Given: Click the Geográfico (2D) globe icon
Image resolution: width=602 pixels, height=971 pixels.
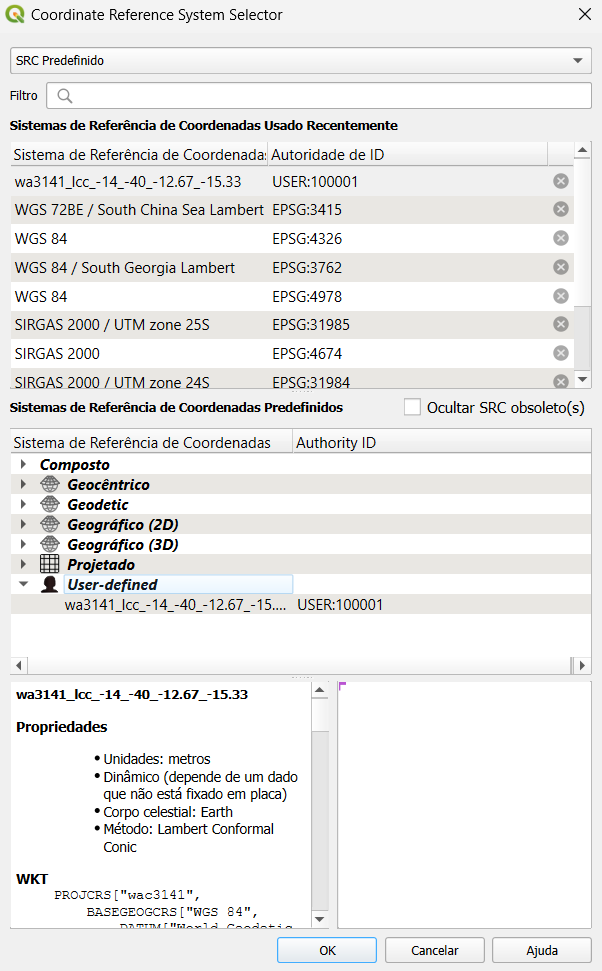Looking at the screenshot, I should [50, 524].
